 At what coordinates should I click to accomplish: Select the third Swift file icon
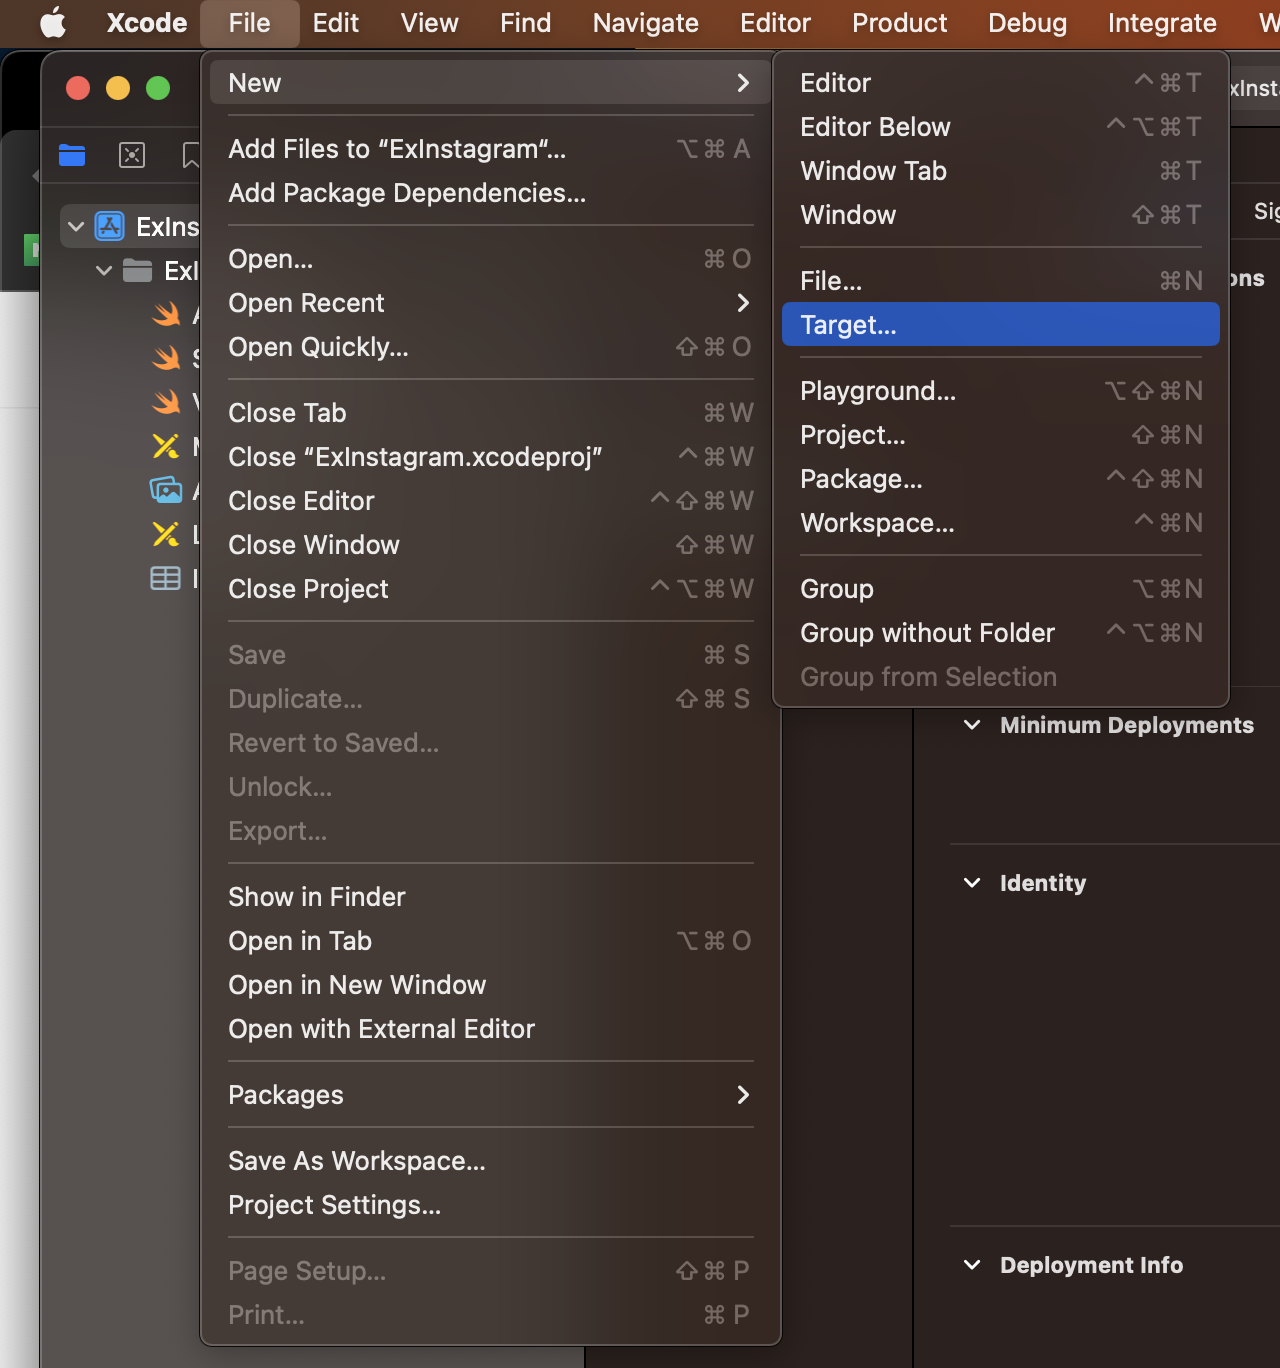point(166,402)
